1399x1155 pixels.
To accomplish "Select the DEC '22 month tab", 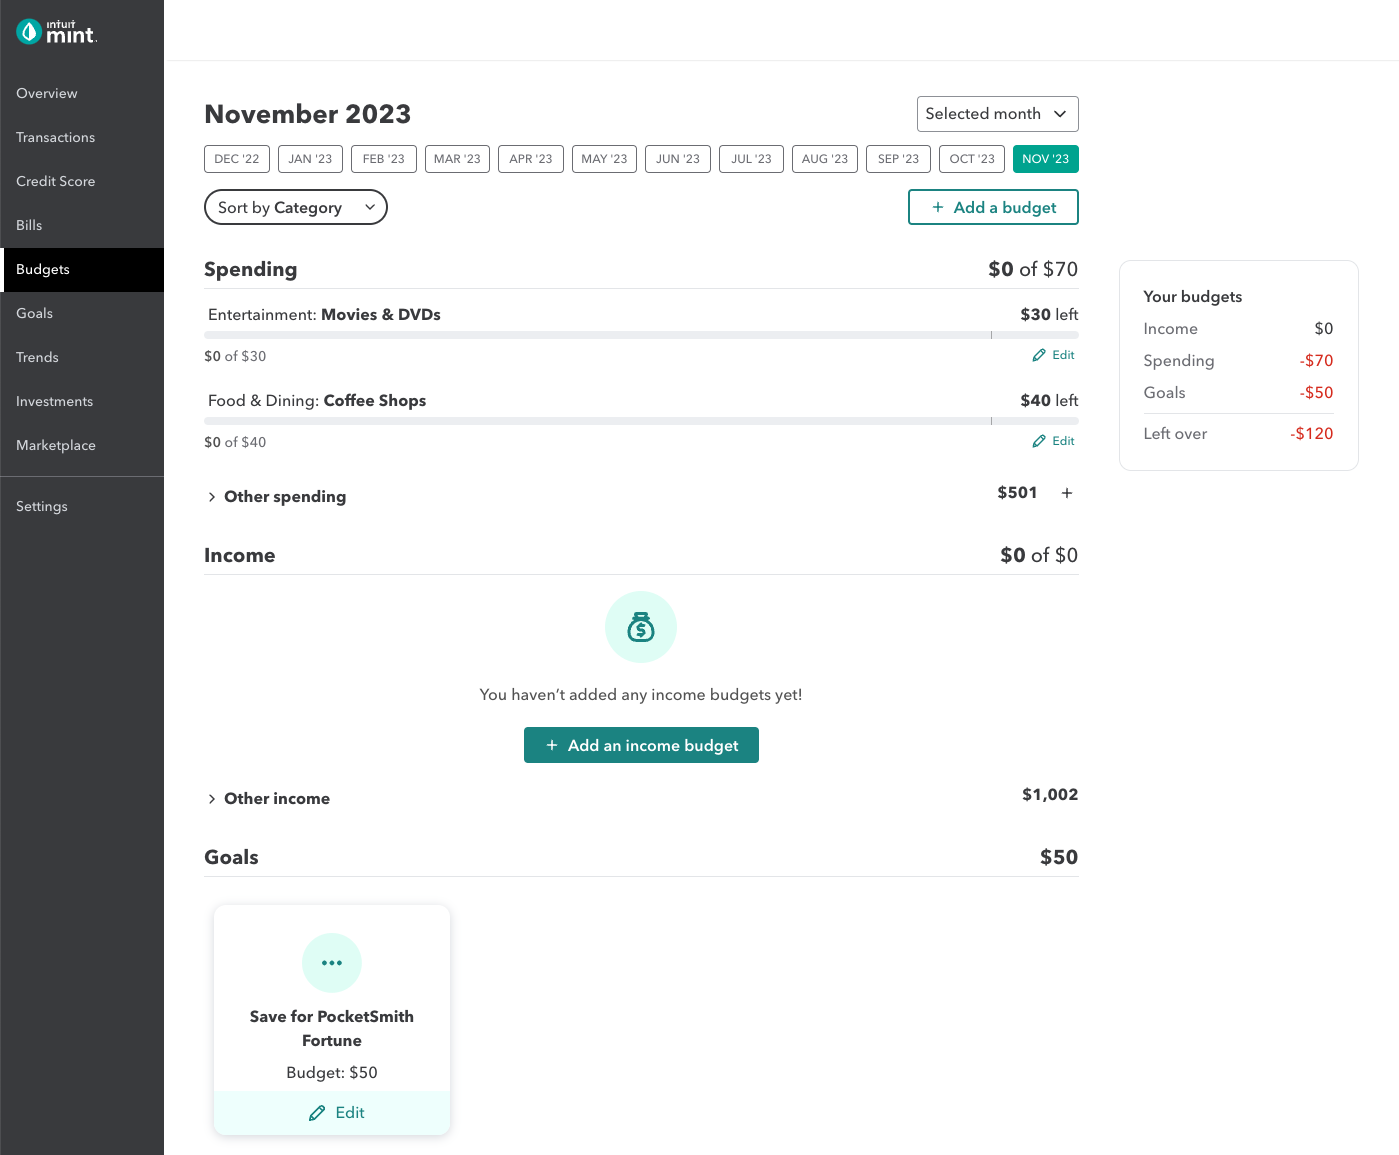I will [x=237, y=159].
